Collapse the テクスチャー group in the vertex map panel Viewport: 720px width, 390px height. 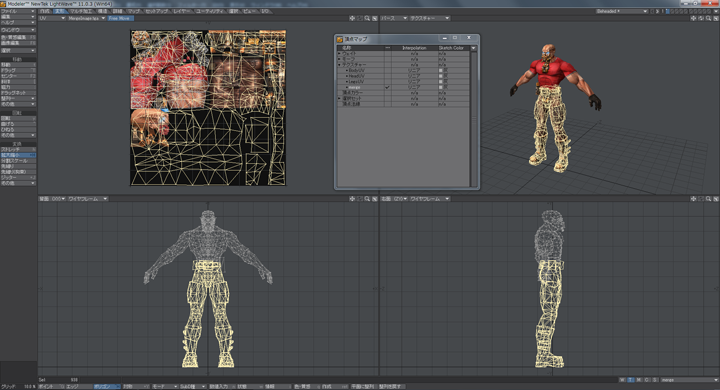click(x=340, y=65)
